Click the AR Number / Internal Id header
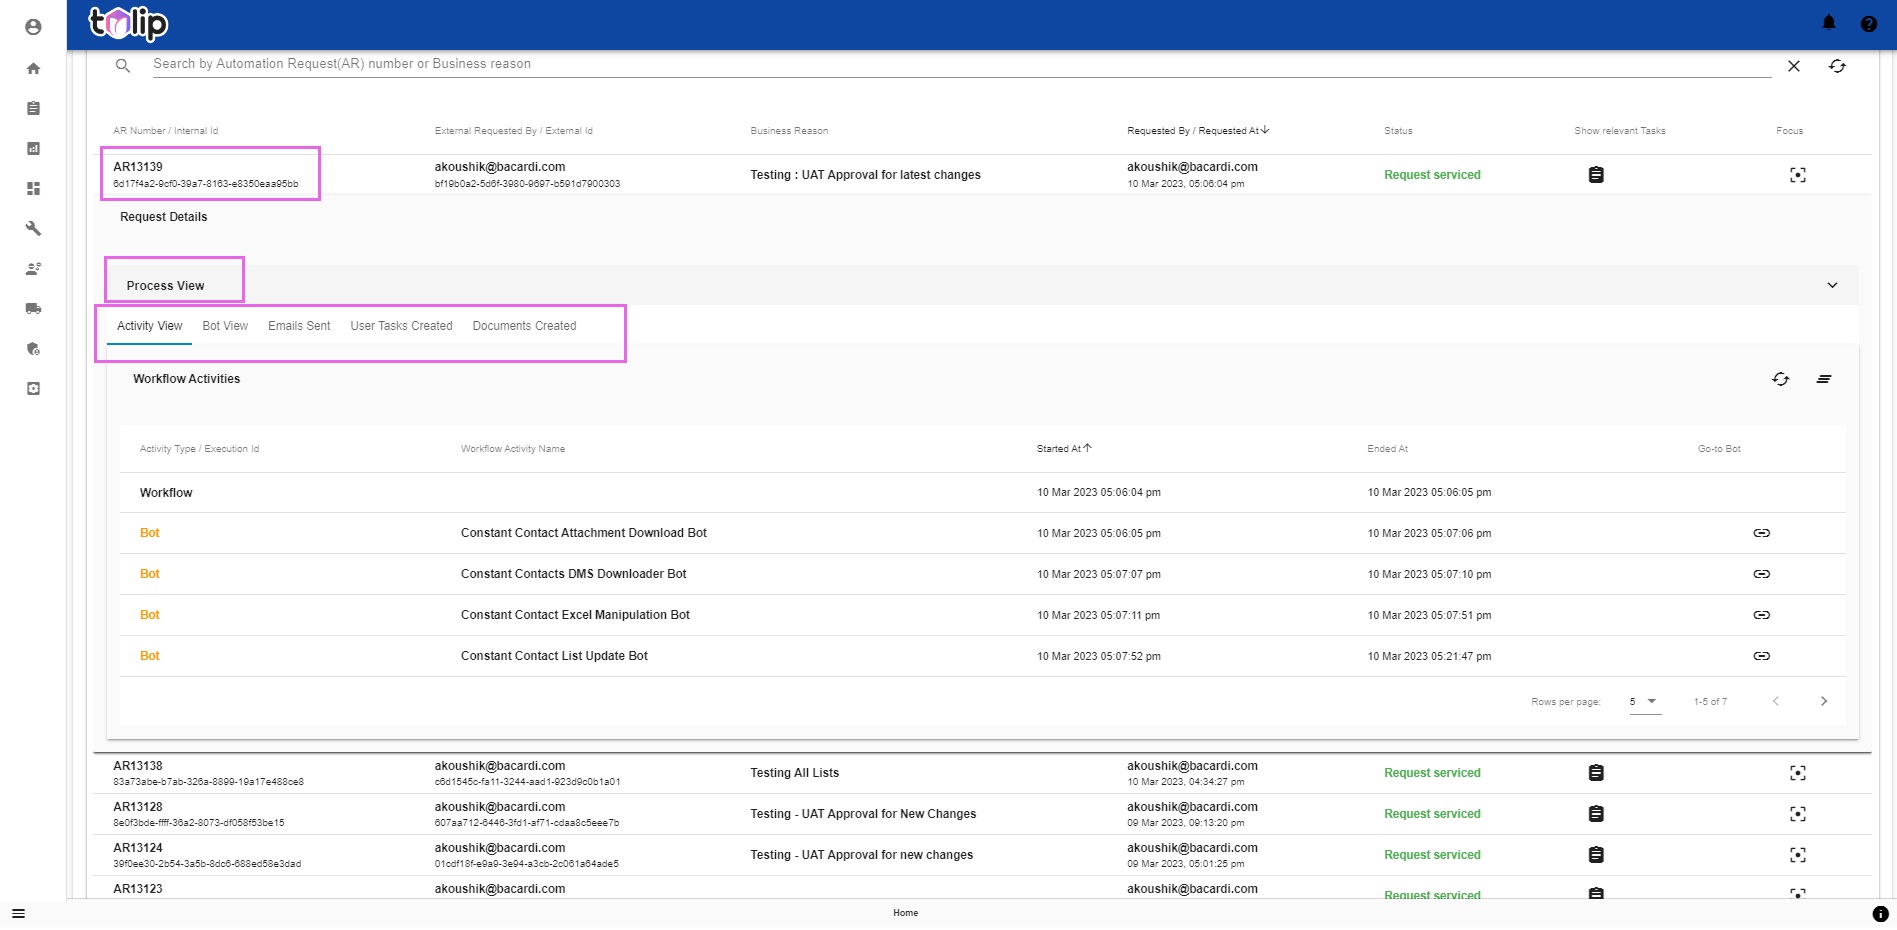Image resolution: width=1897 pixels, height=930 pixels. 165,131
